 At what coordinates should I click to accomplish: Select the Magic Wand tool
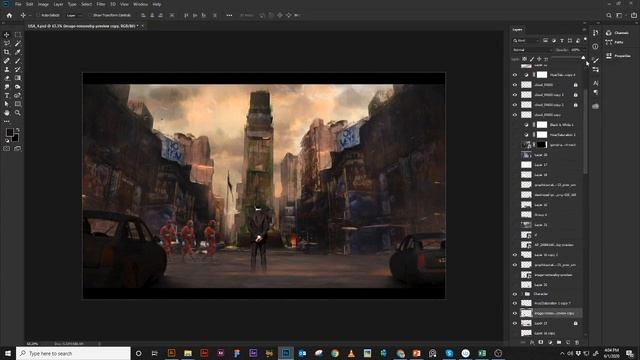pyautogui.click(x=18, y=44)
